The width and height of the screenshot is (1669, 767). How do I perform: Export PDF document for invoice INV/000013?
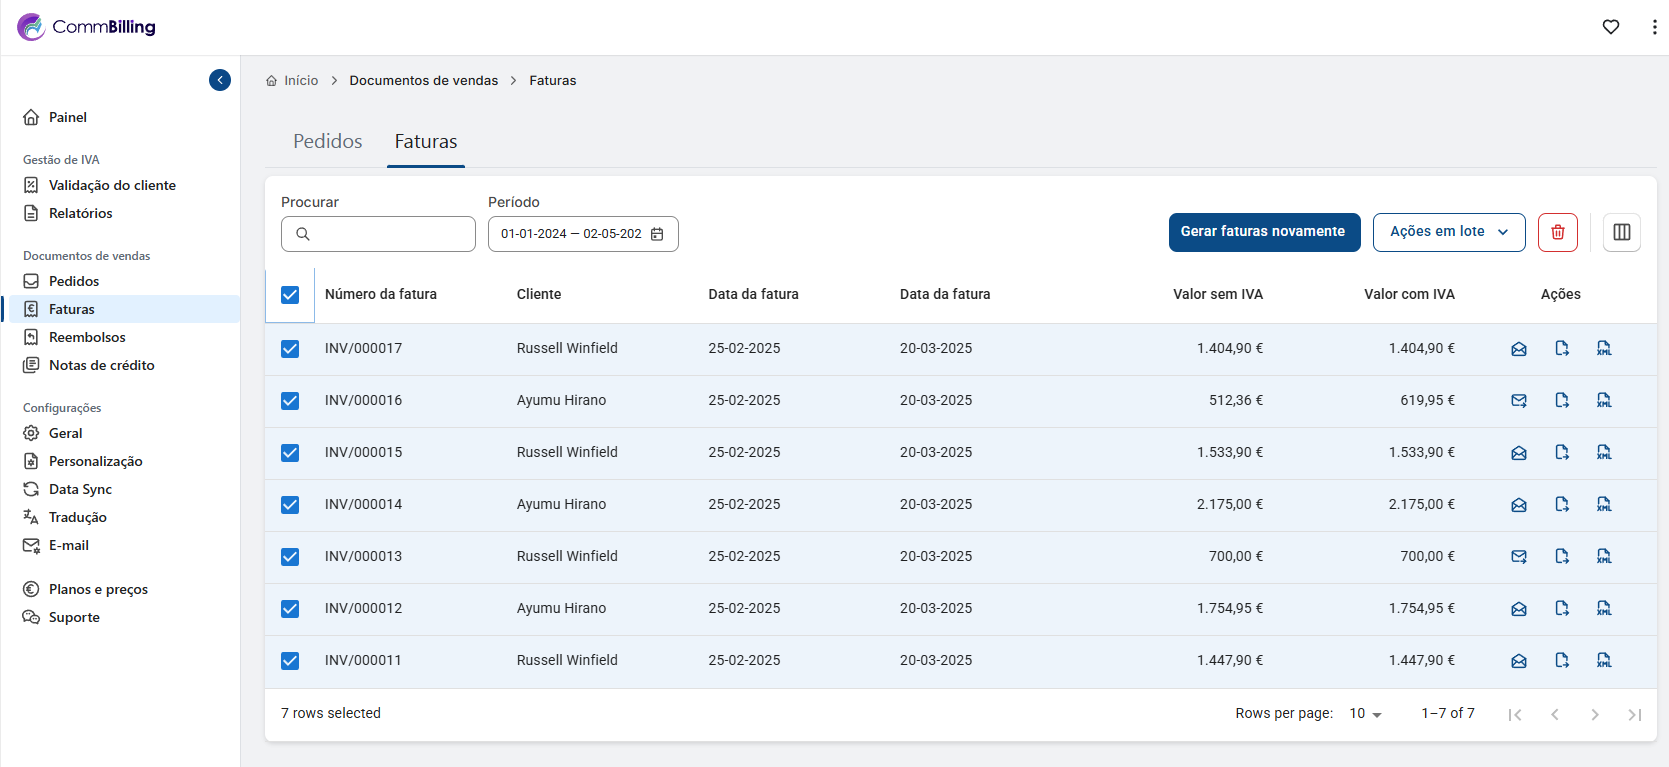(1561, 557)
